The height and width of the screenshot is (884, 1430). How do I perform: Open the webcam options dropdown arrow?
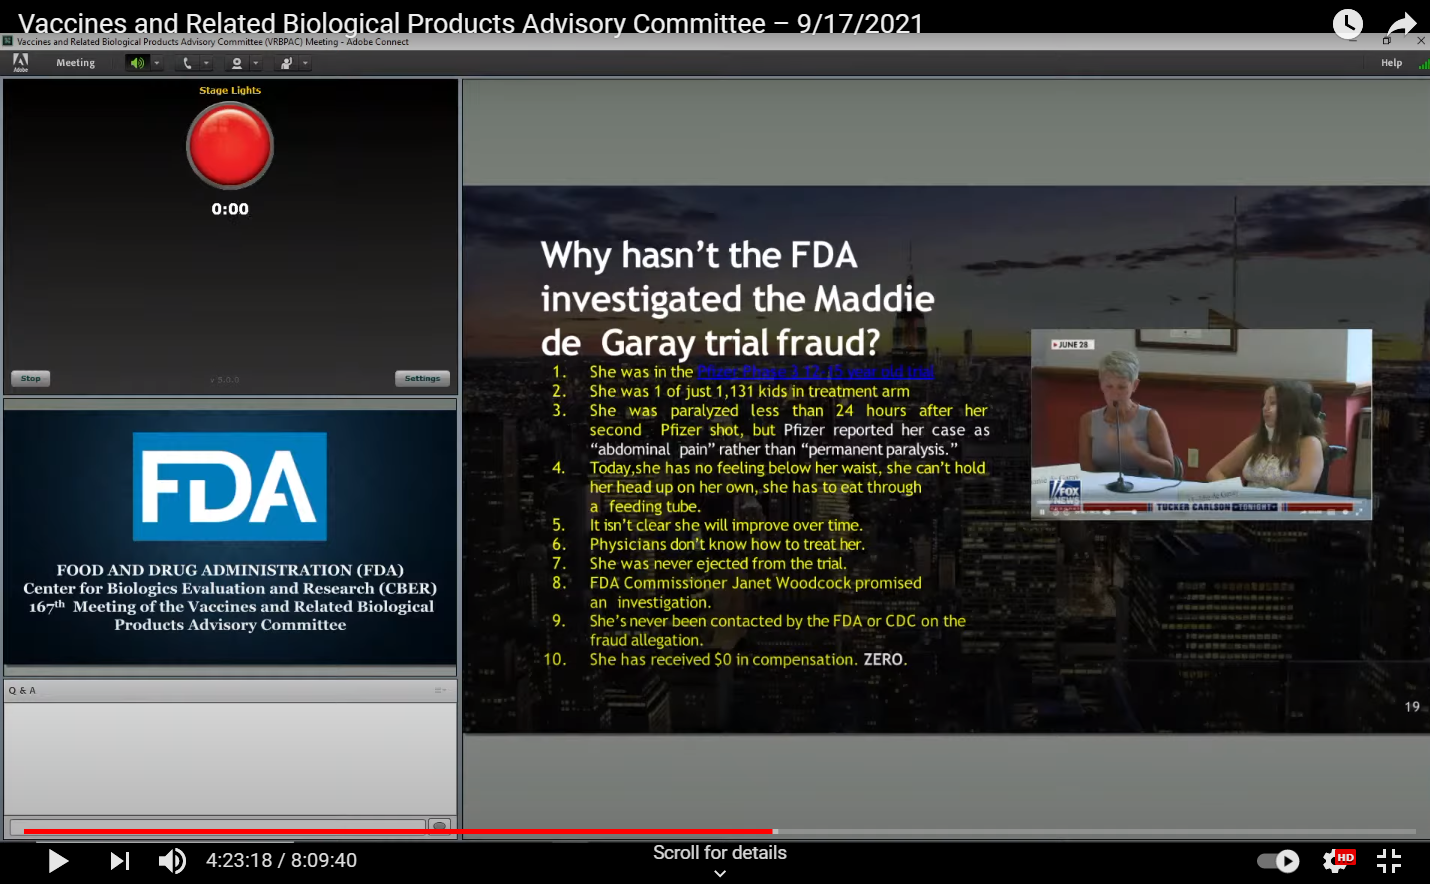point(256,63)
